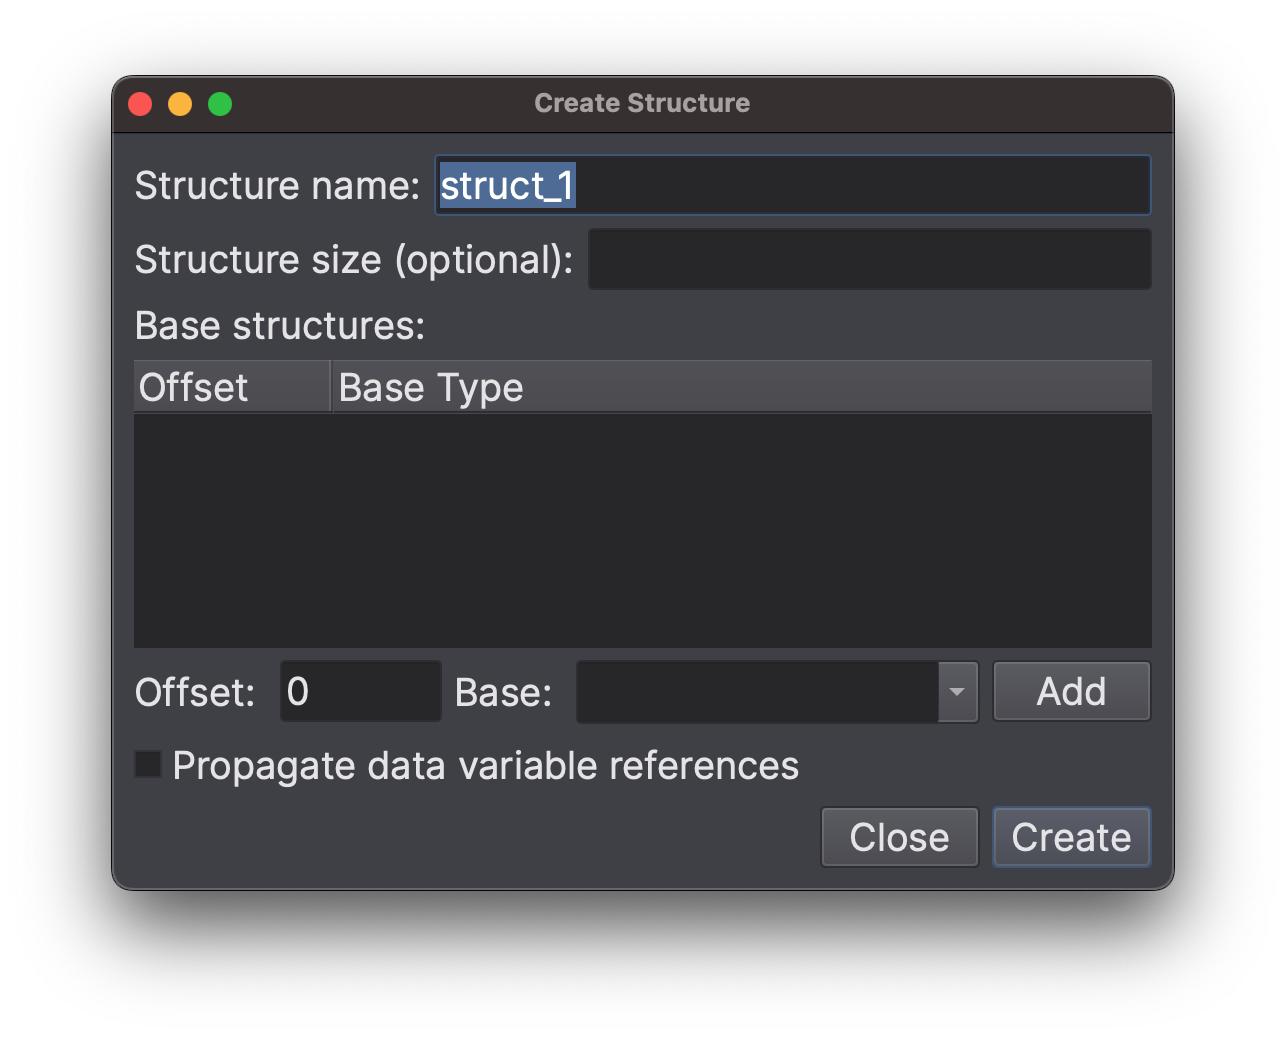Click the Structure name text field

coord(793,185)
